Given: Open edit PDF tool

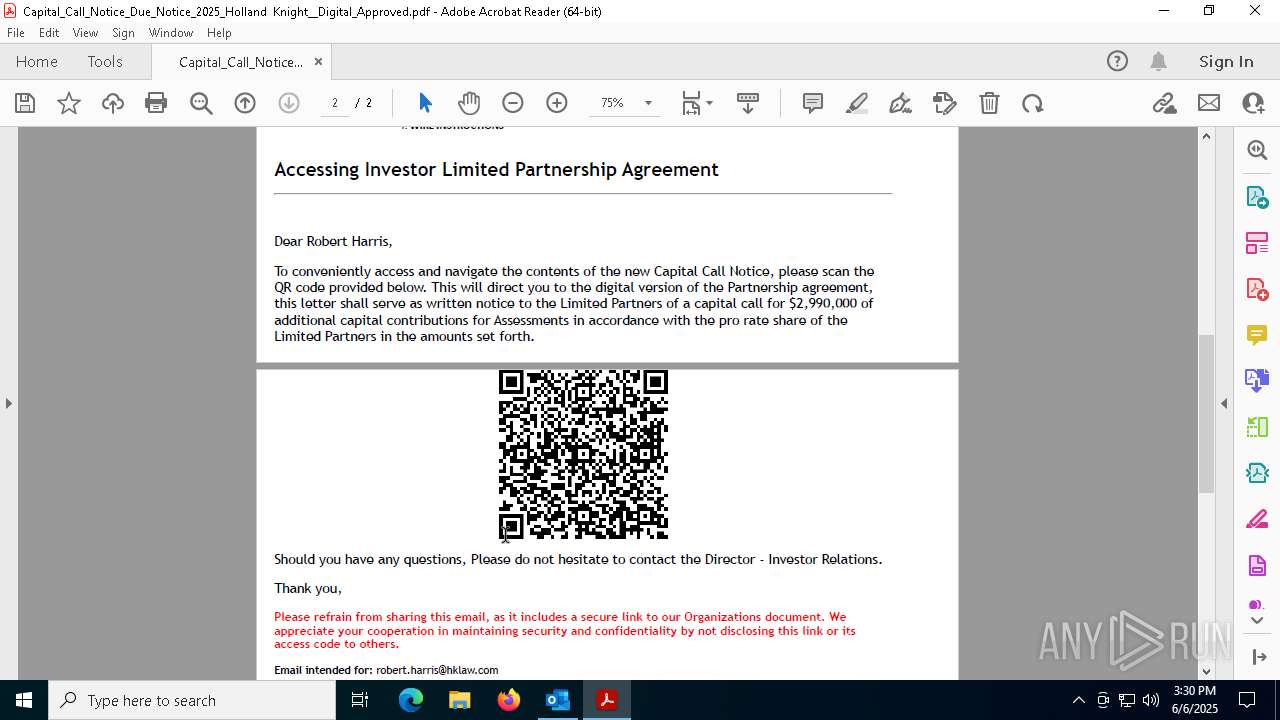Looking at the screenshot, I should [944, 103].
